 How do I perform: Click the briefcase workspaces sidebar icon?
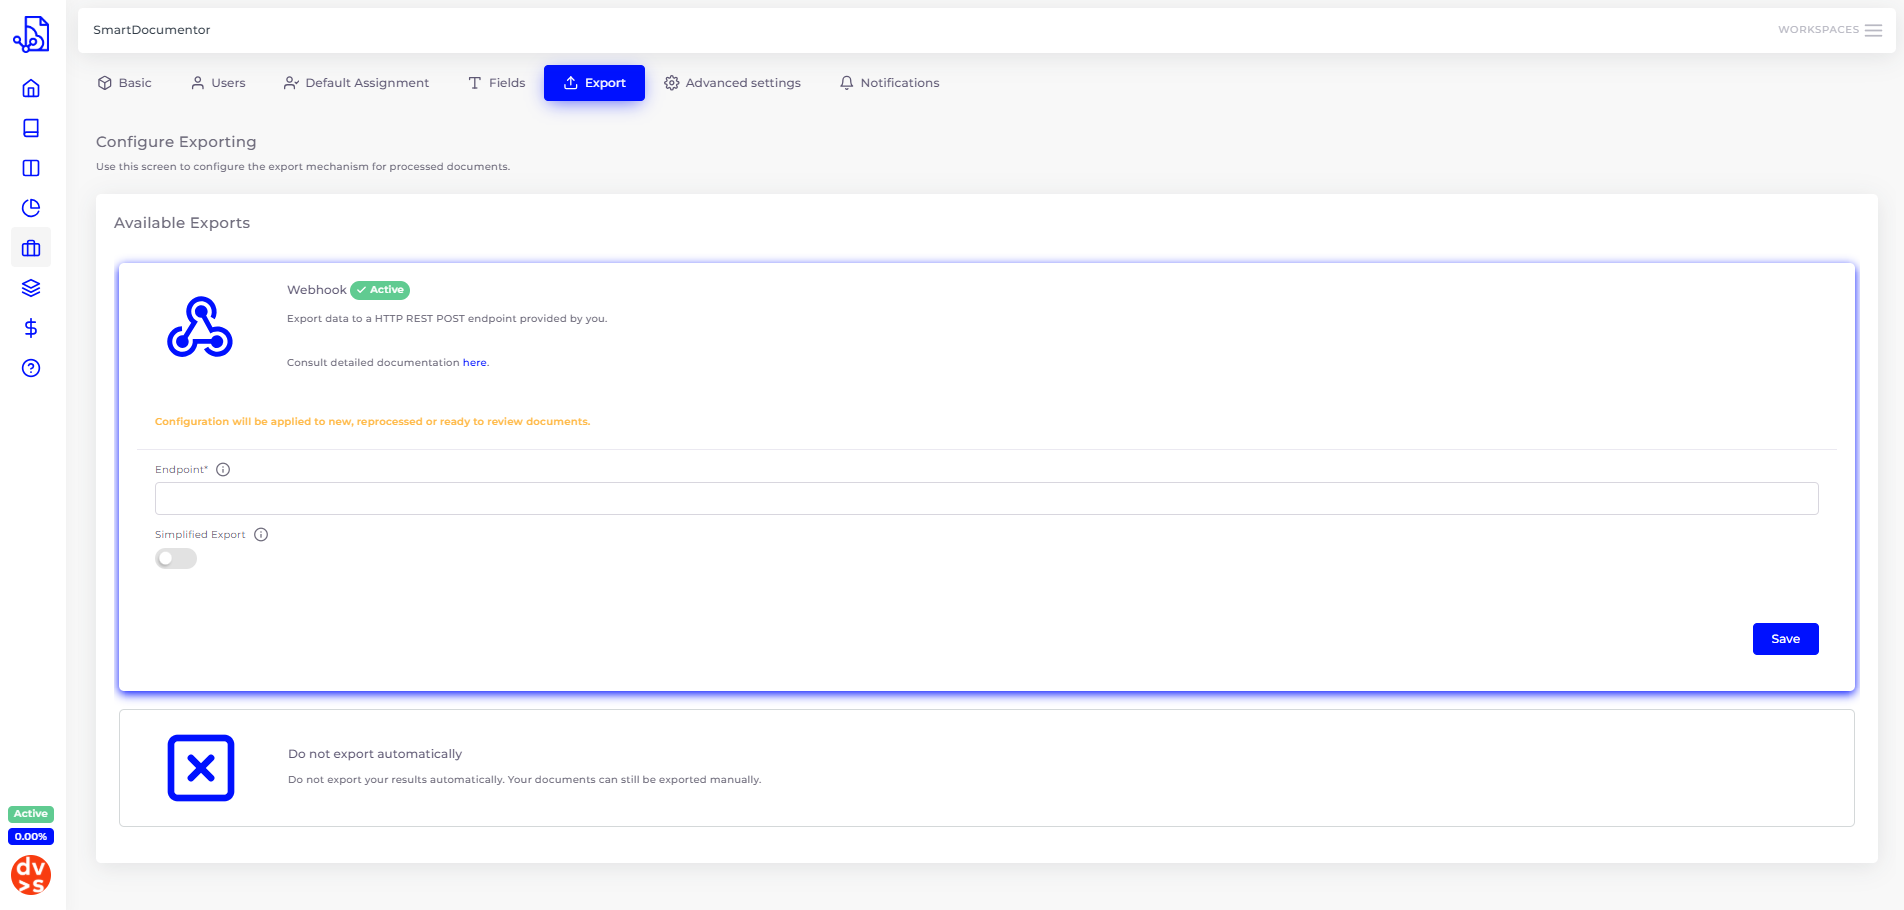[31, 248]
